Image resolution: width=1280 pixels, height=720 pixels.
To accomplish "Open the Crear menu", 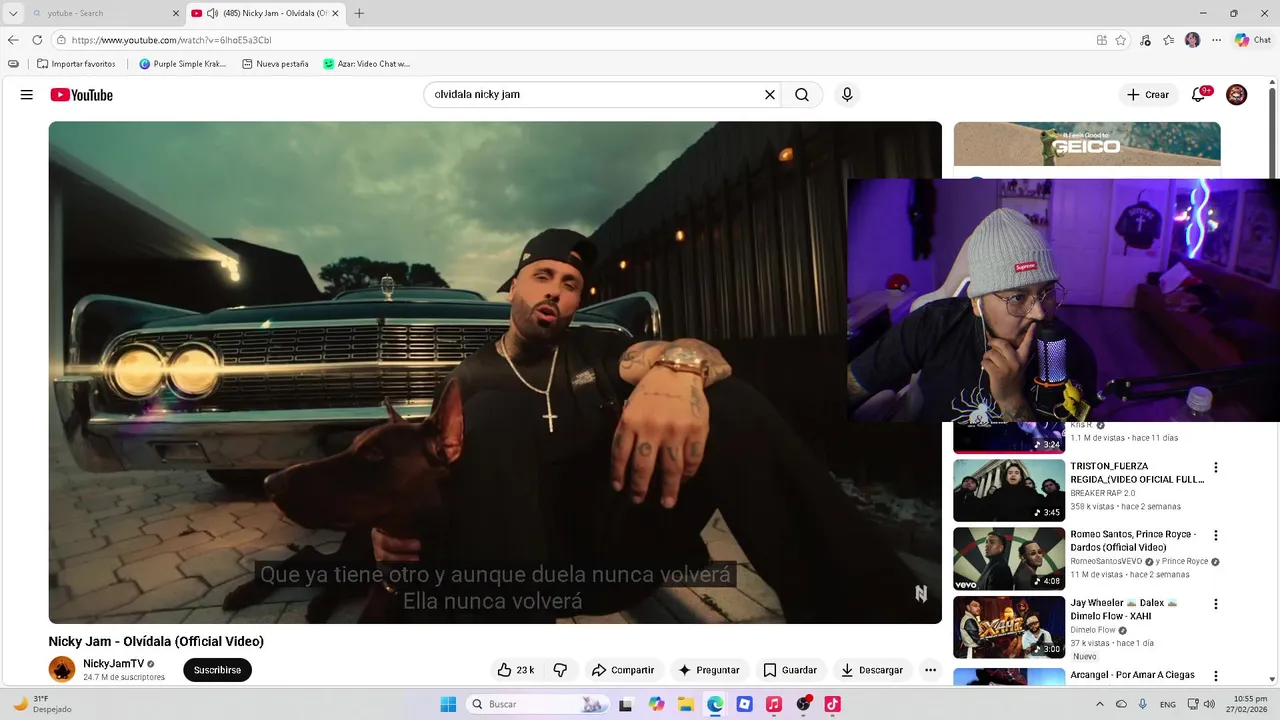I will pyautogui.click(x=1147, y=95).
